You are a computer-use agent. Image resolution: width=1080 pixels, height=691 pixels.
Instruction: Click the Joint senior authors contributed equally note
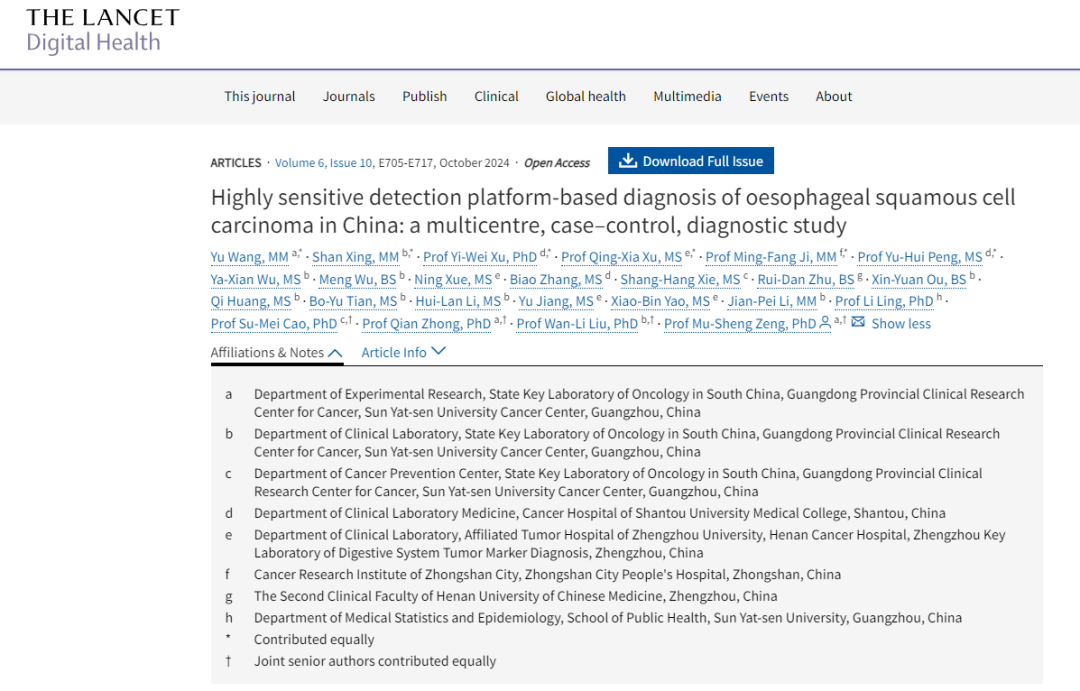[x=375, y=661]
